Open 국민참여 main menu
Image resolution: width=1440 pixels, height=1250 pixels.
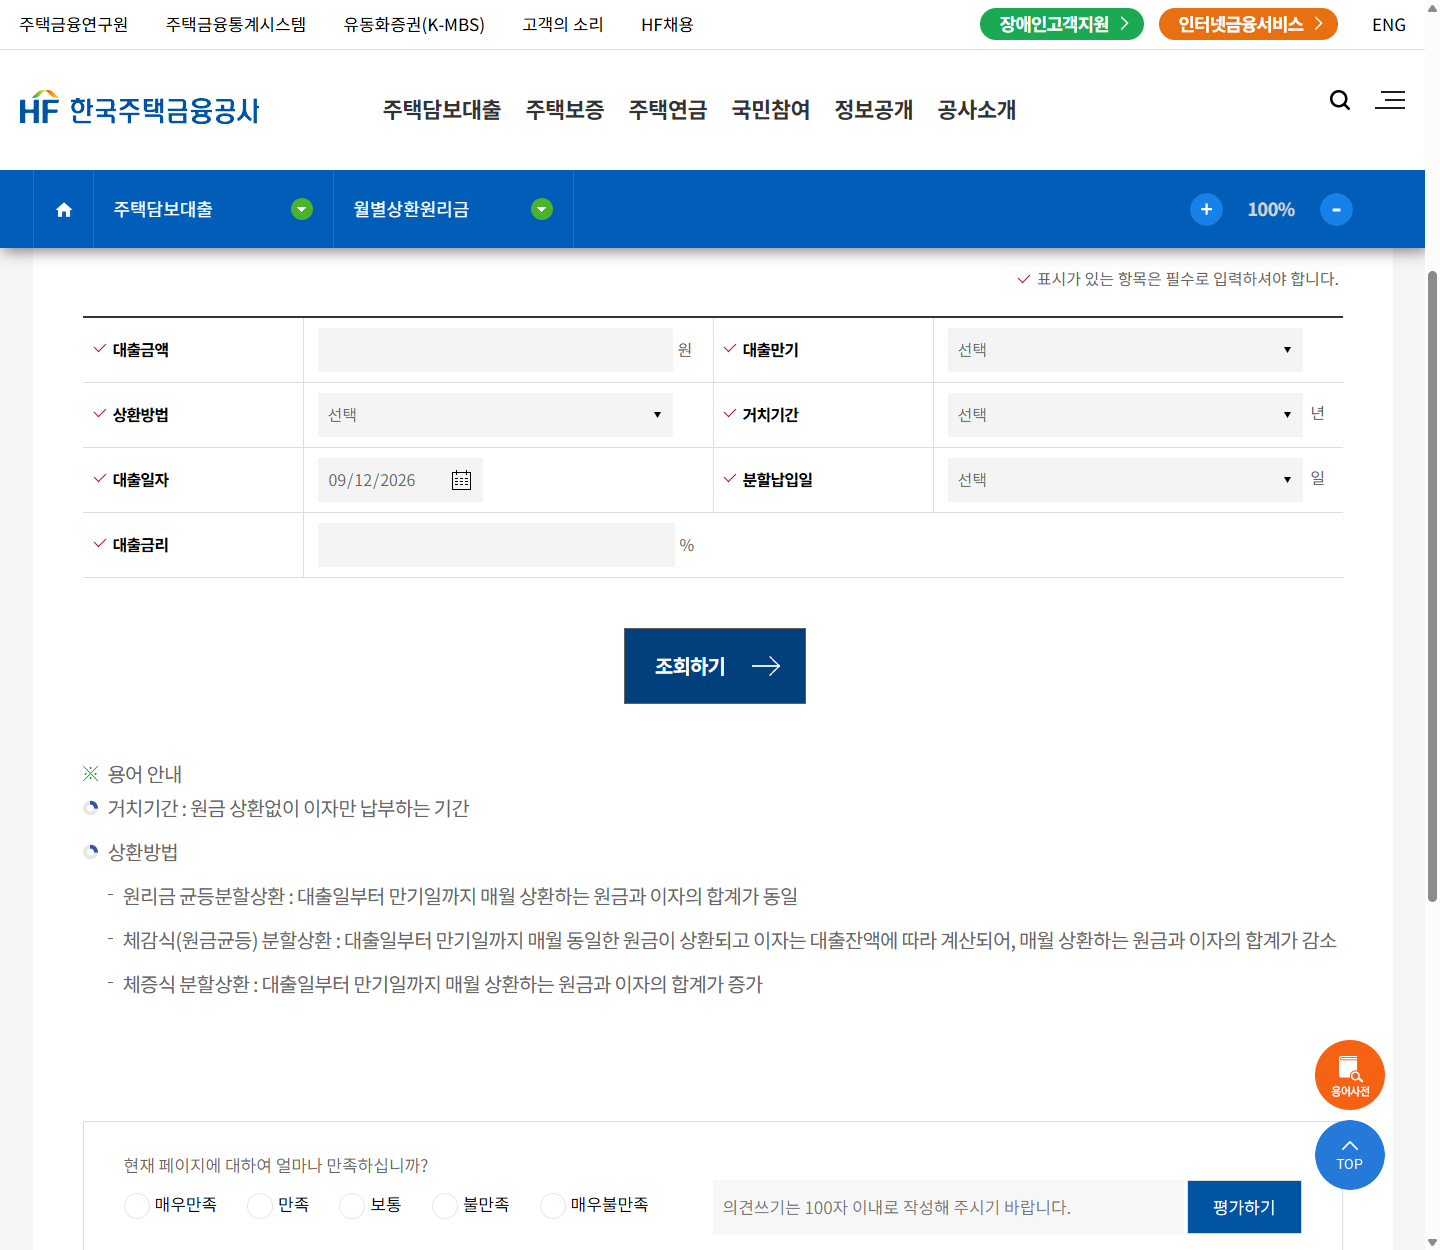tap(771, 110)
